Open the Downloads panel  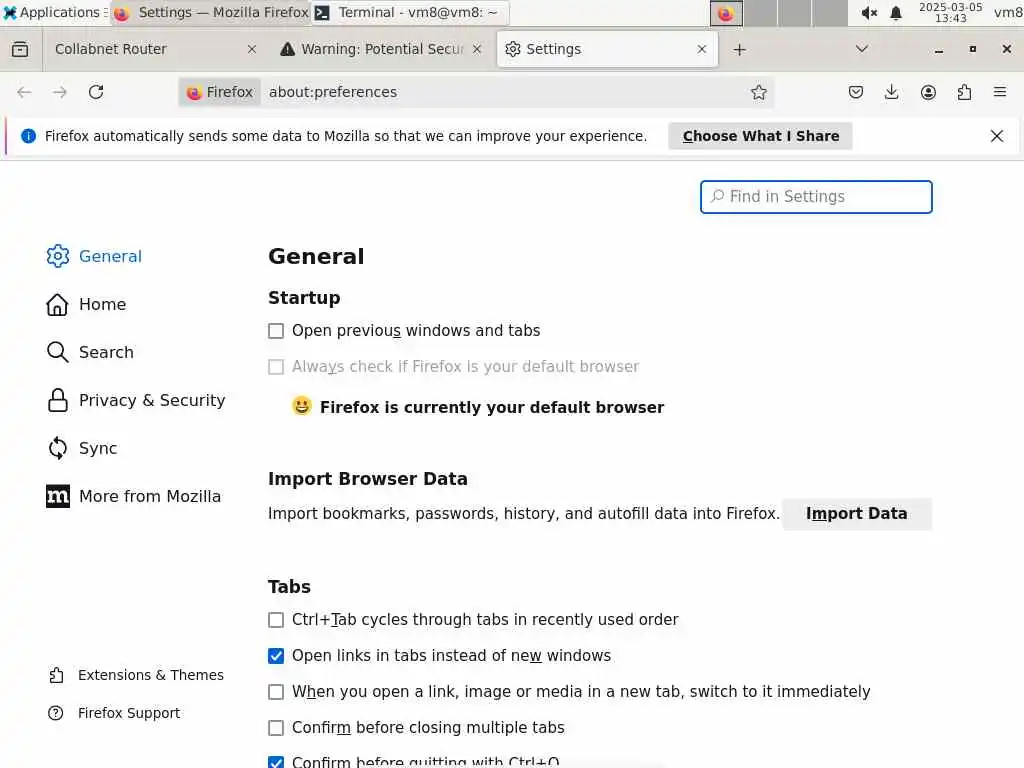[x=891, y=92]
